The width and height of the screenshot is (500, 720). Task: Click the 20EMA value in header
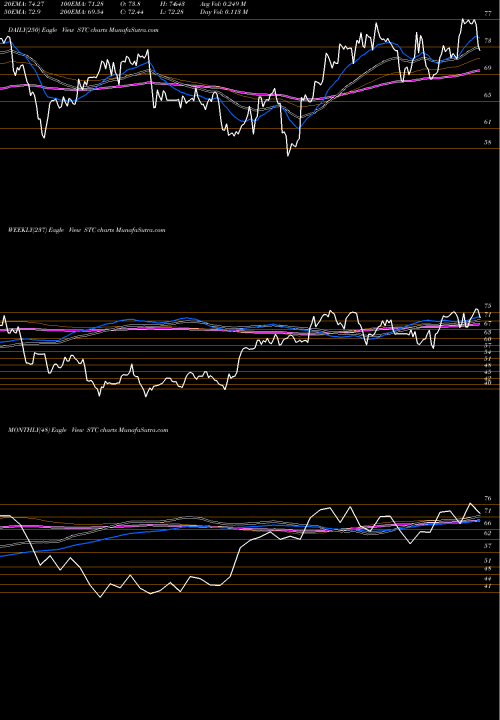tap(24, 4)
